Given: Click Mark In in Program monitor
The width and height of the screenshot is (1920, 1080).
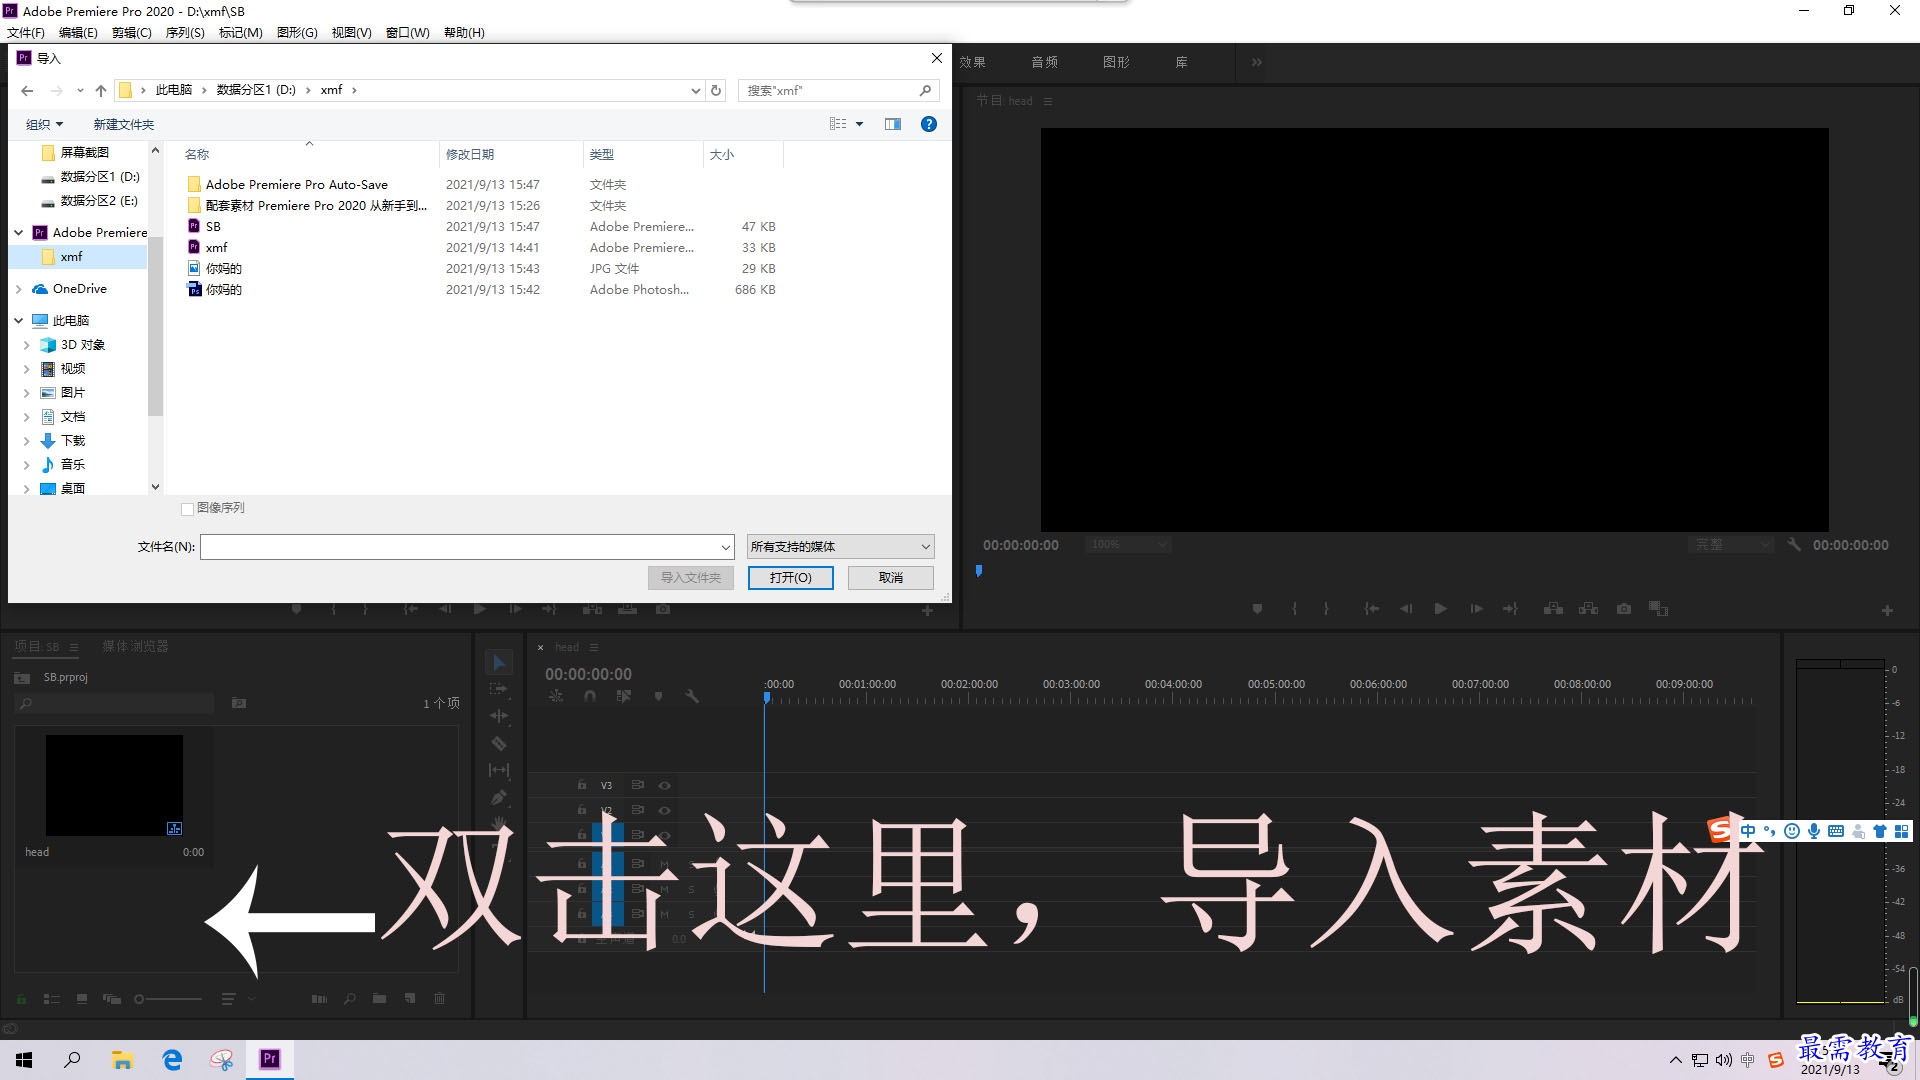Looking at the screenshot, I should pyautogui.click(x=1294, y=608).
